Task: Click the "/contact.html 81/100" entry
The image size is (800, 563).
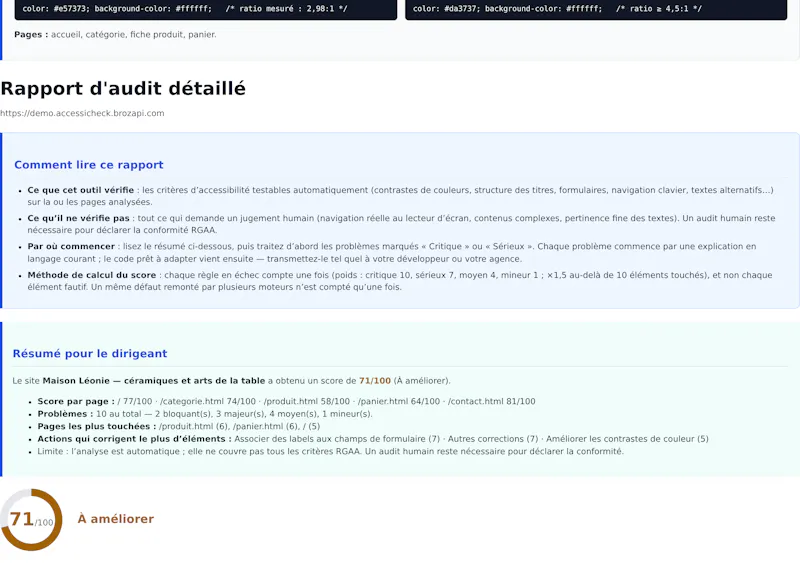Action: [x=491, y=401]
